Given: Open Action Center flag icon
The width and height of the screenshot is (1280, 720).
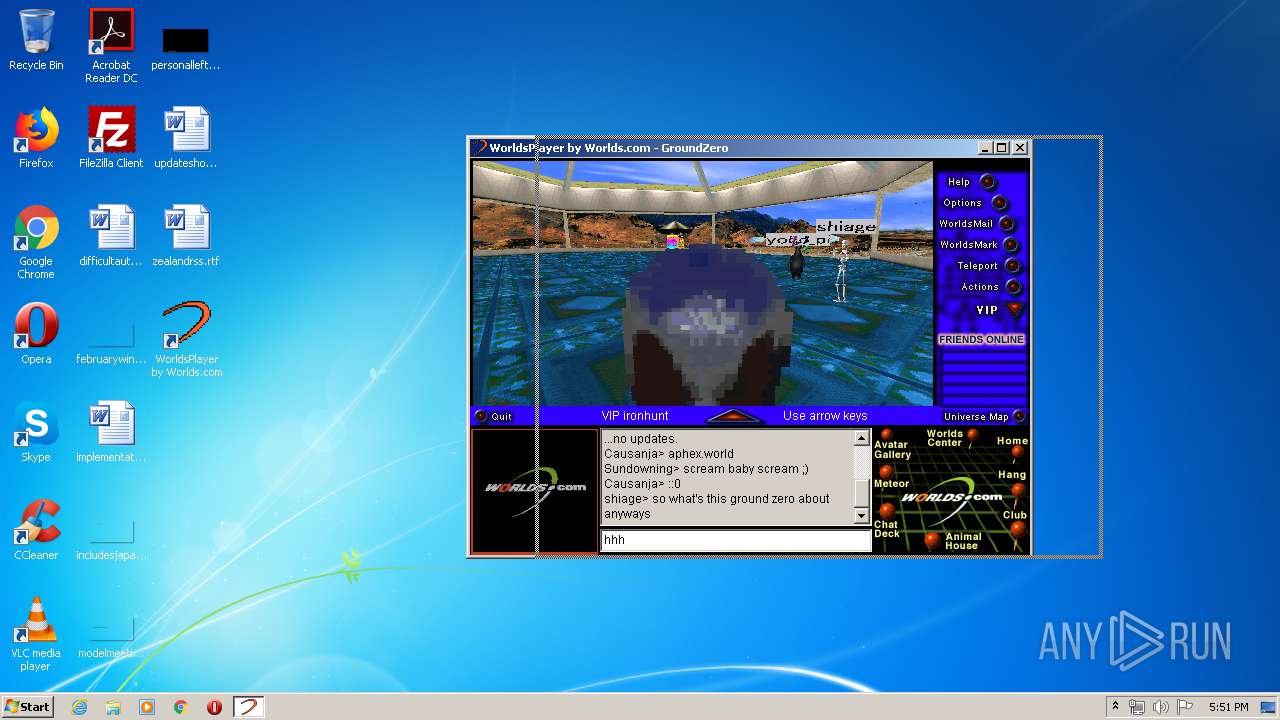Looking at the screenshot, I should (x=1184, y=707).
